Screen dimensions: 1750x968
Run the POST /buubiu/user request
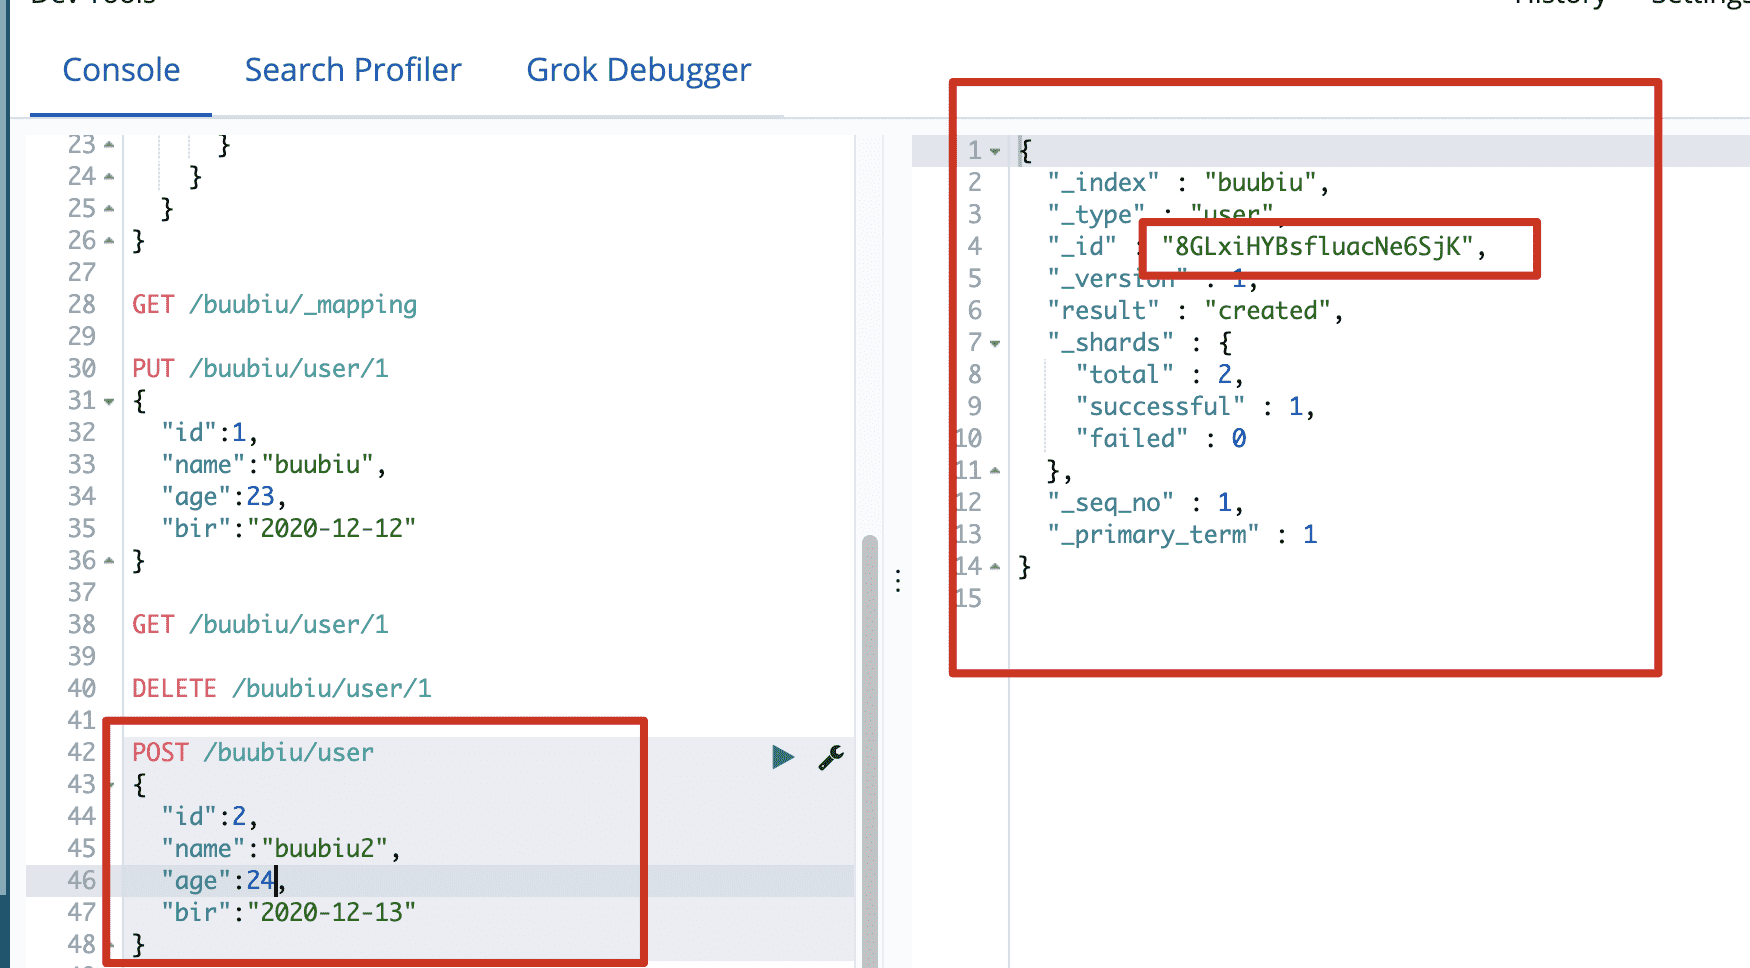click(782, 757)
